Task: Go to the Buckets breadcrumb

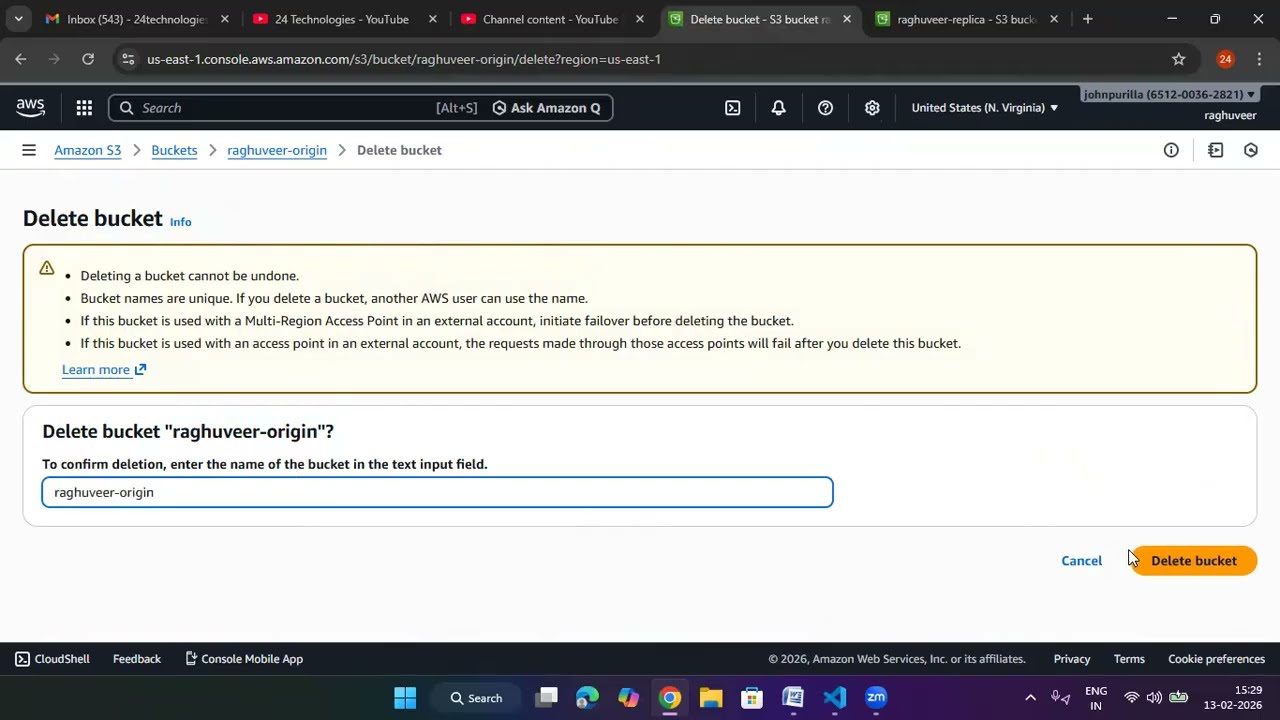Action: (x=174, y=150)
